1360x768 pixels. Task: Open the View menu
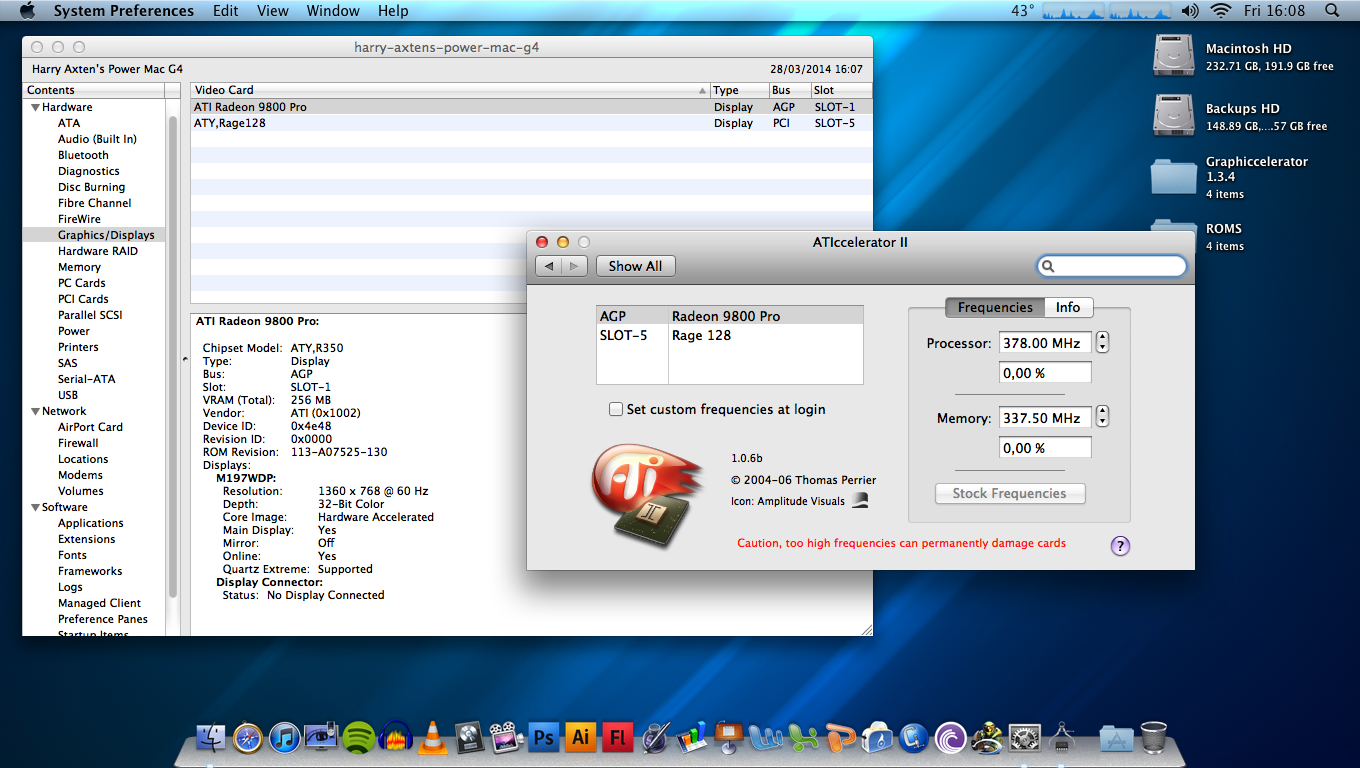(273, 11)
